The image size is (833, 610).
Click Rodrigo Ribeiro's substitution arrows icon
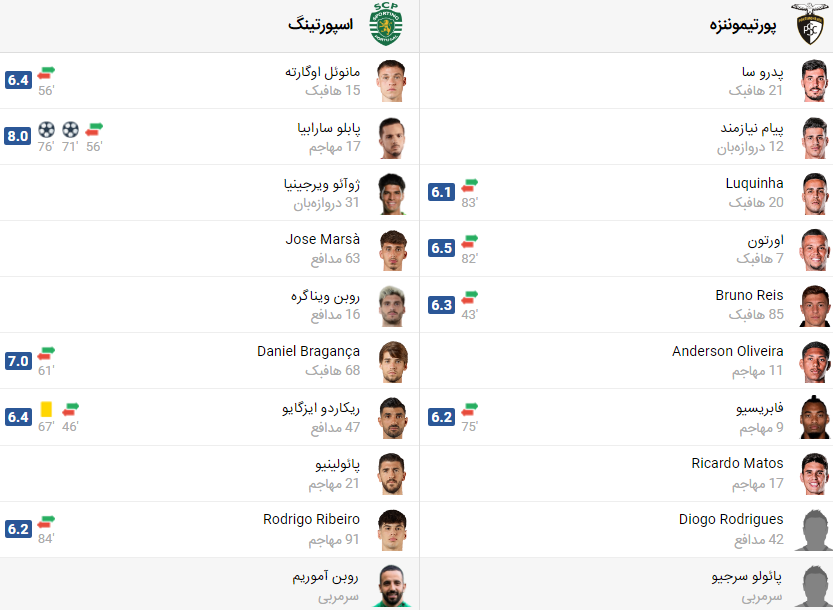pyautogui.click(x=46, y=521)
